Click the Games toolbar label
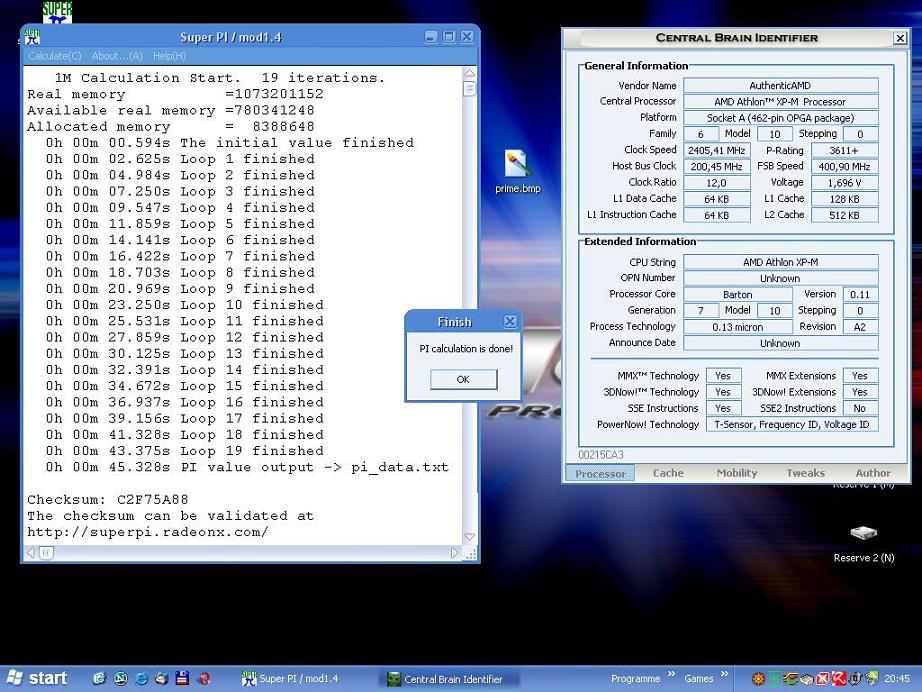This screenshot has width=922, height=692. coord(699,678)
